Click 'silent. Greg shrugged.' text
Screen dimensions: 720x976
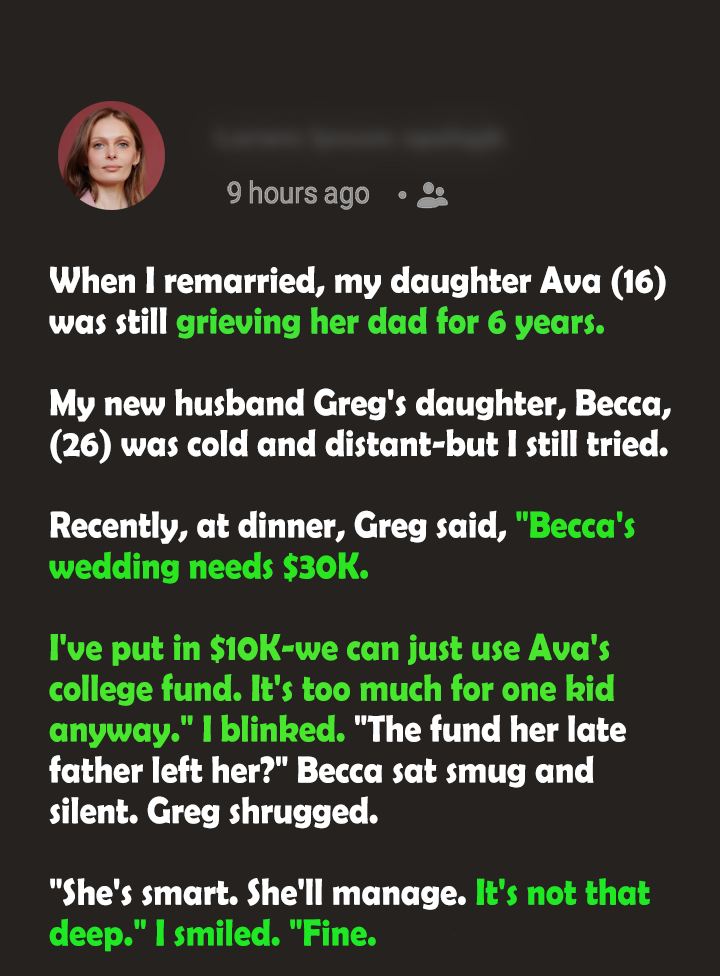(x=213, y=812)
